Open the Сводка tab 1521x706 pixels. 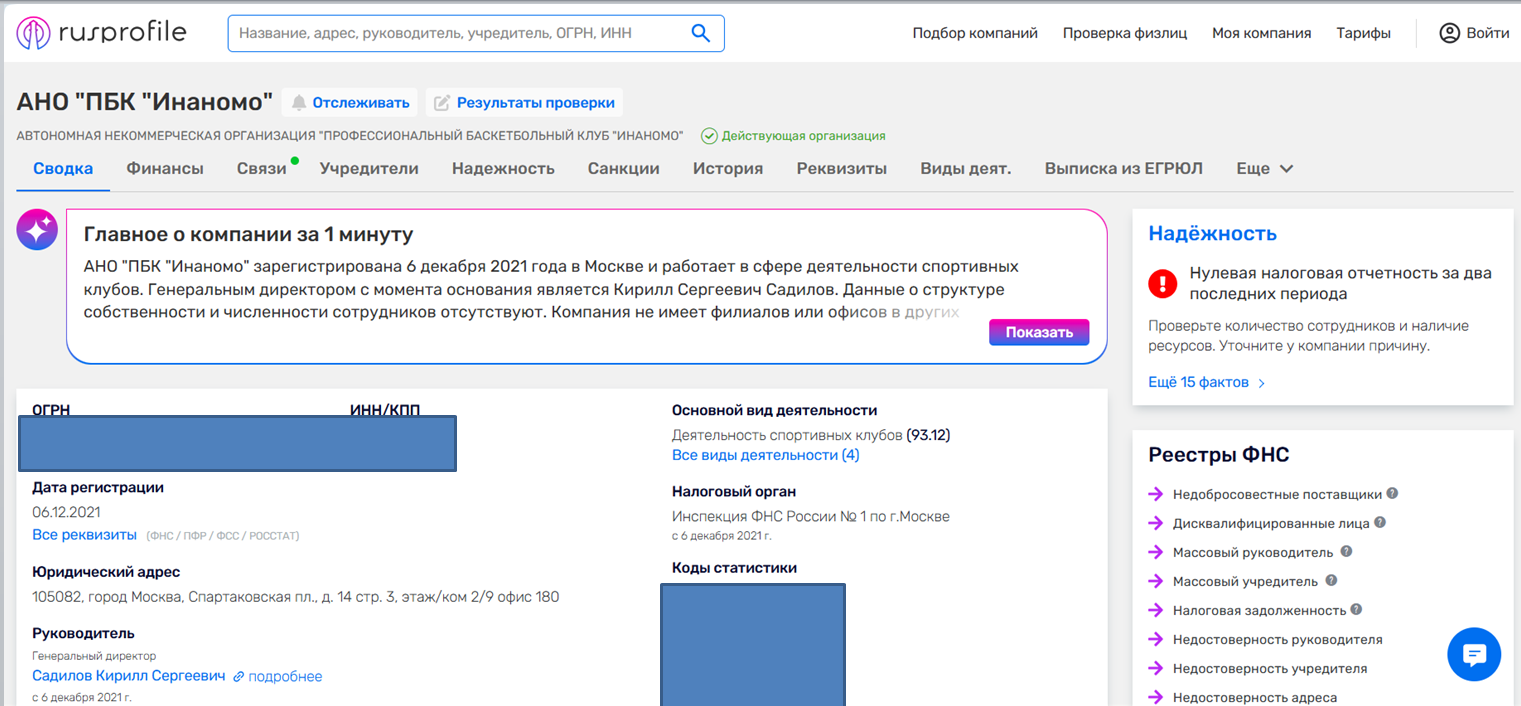(x=63, y=169)
